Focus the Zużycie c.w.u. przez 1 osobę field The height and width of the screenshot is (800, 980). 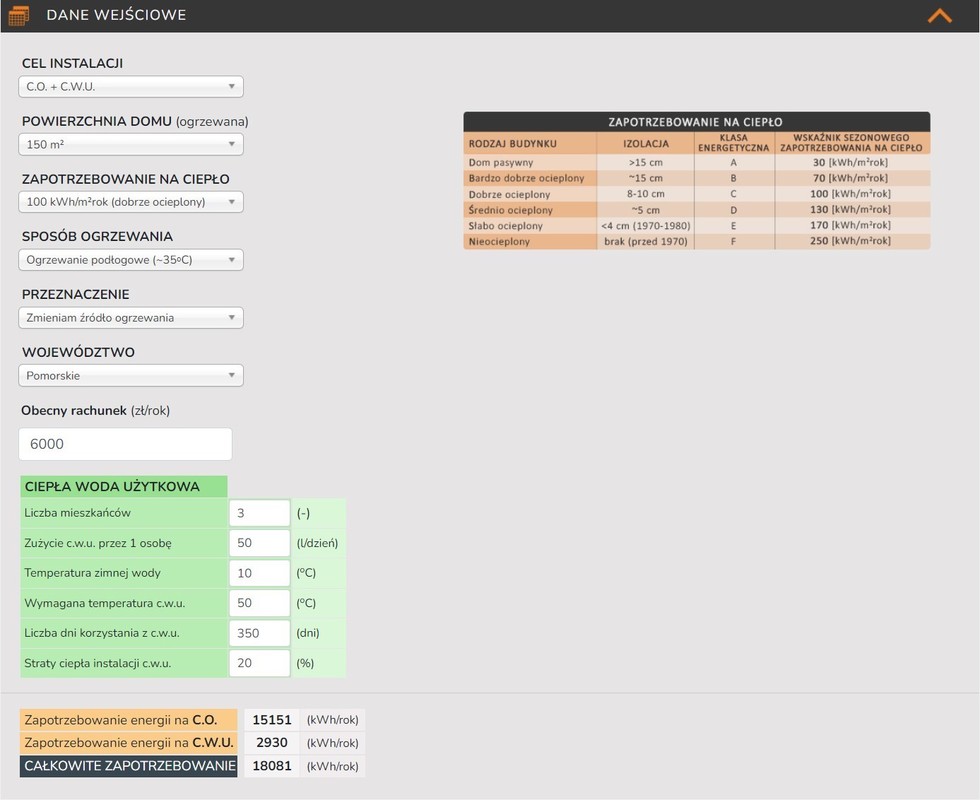(259, 544)
